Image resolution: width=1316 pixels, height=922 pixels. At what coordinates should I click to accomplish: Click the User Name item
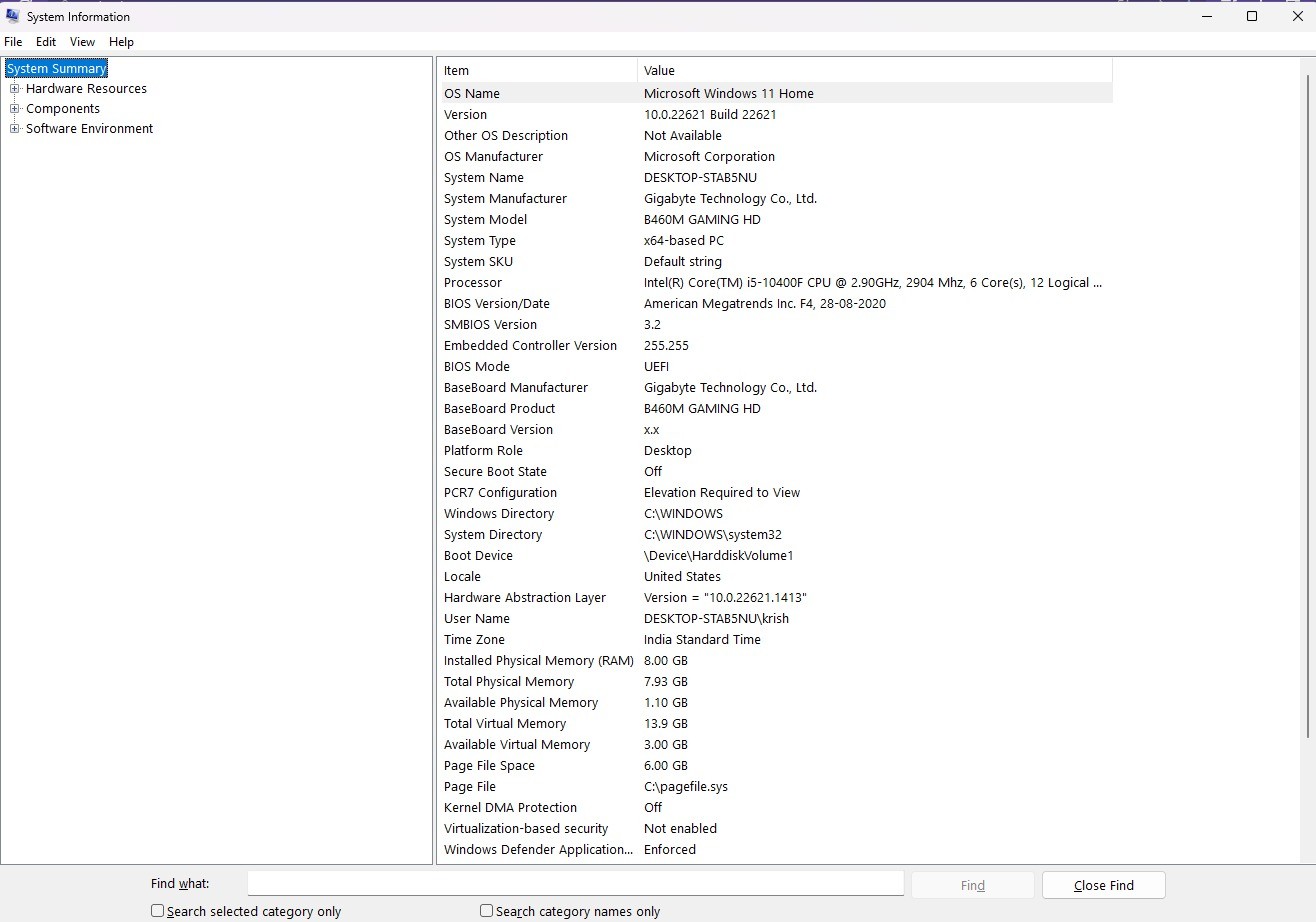point(477,619)
